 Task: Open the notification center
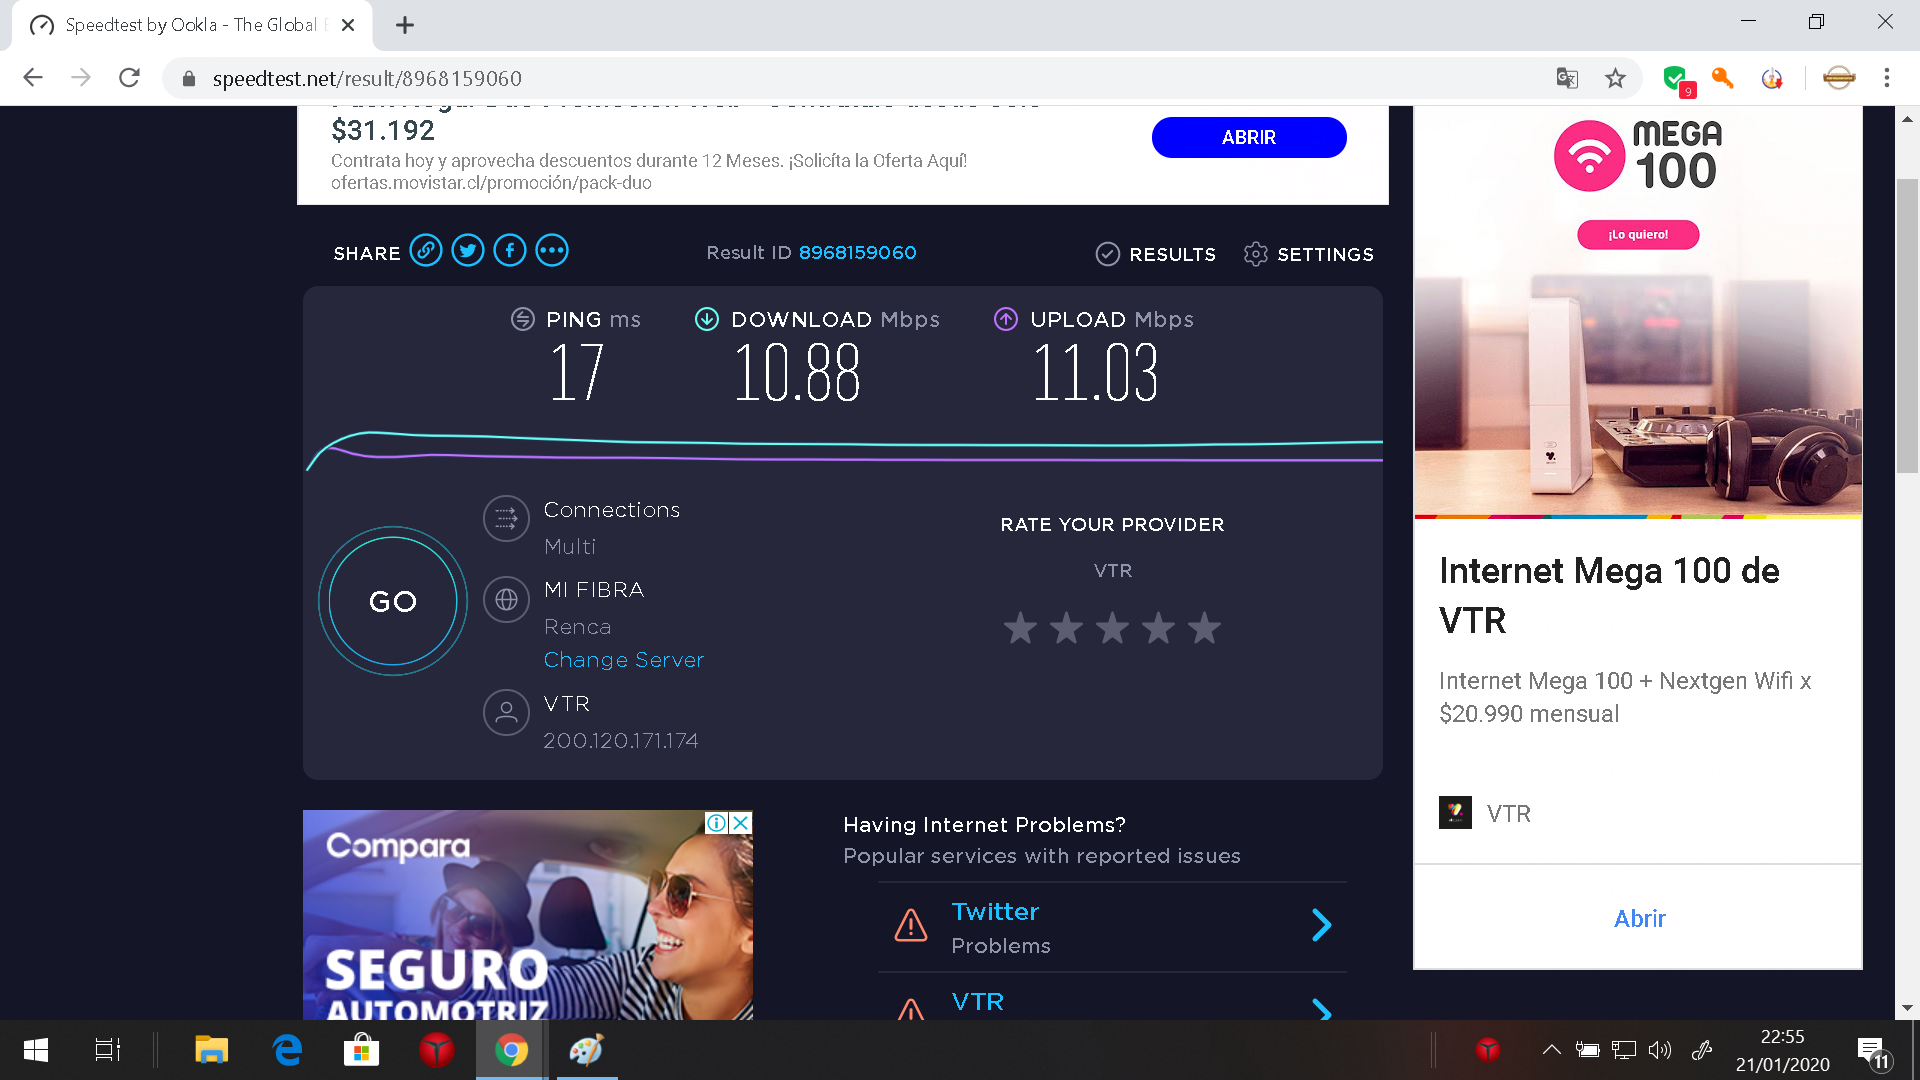coord(1875,1052)
